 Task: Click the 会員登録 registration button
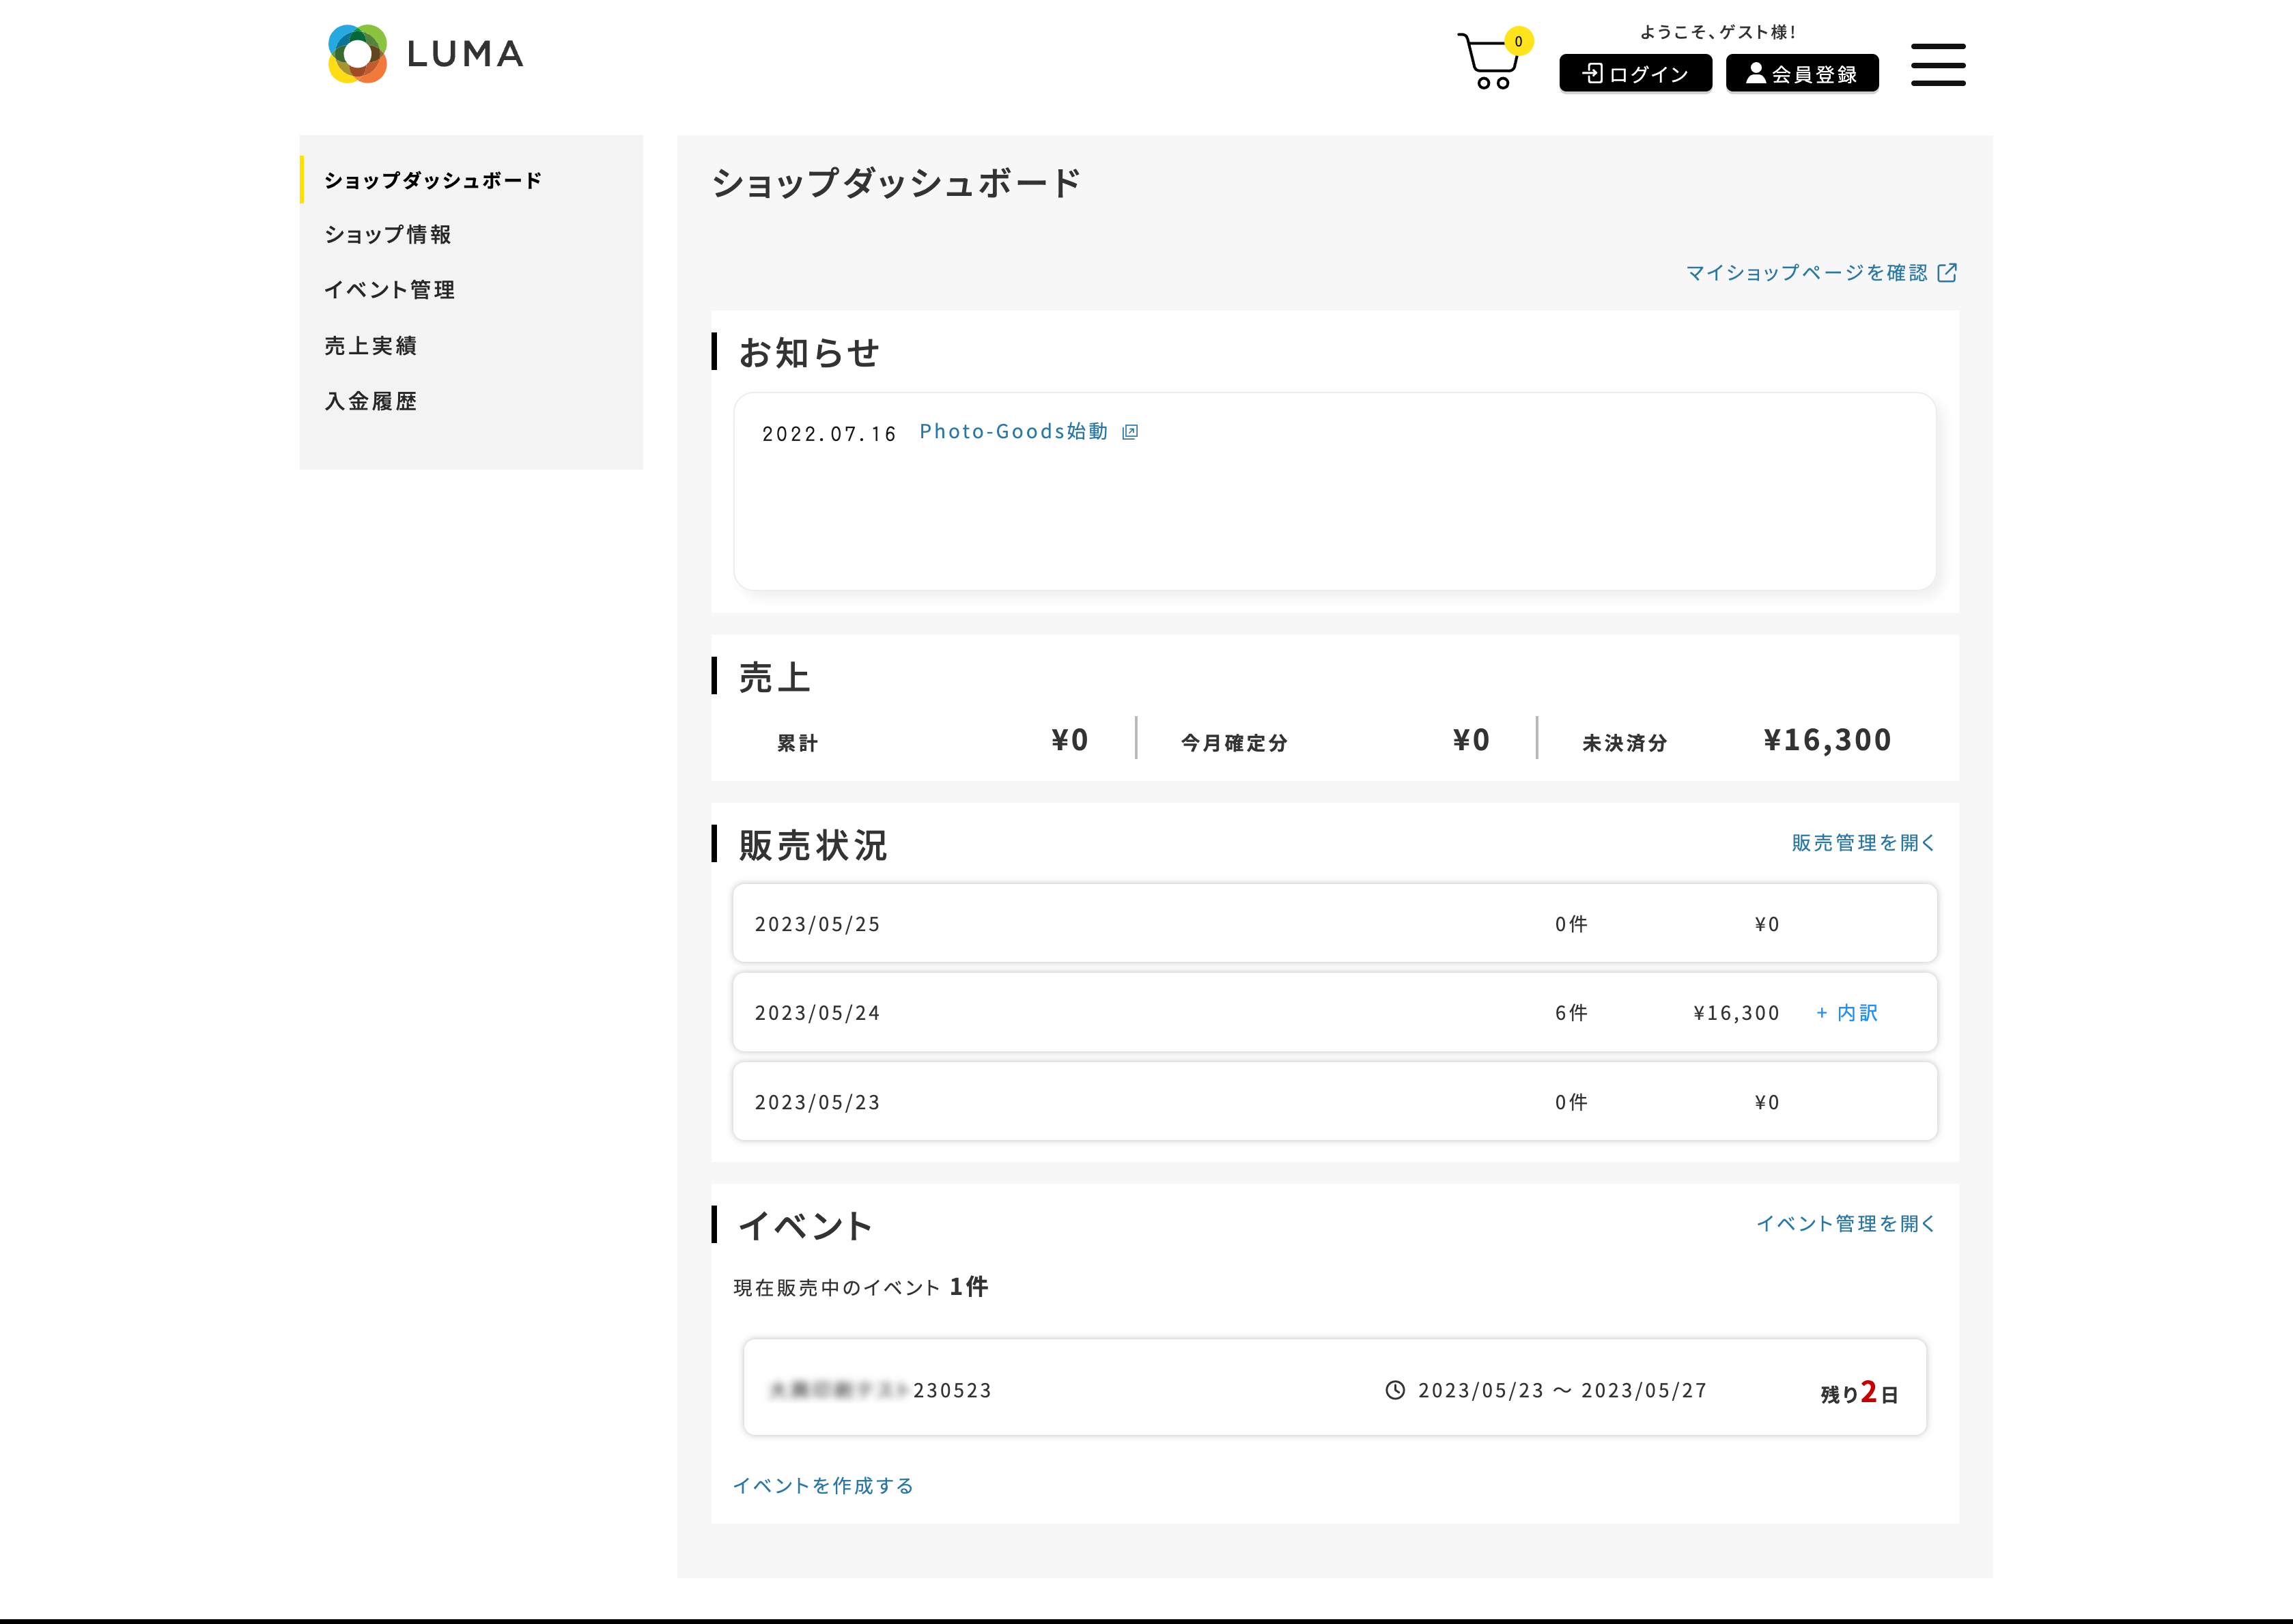(x=1801, y=71)
